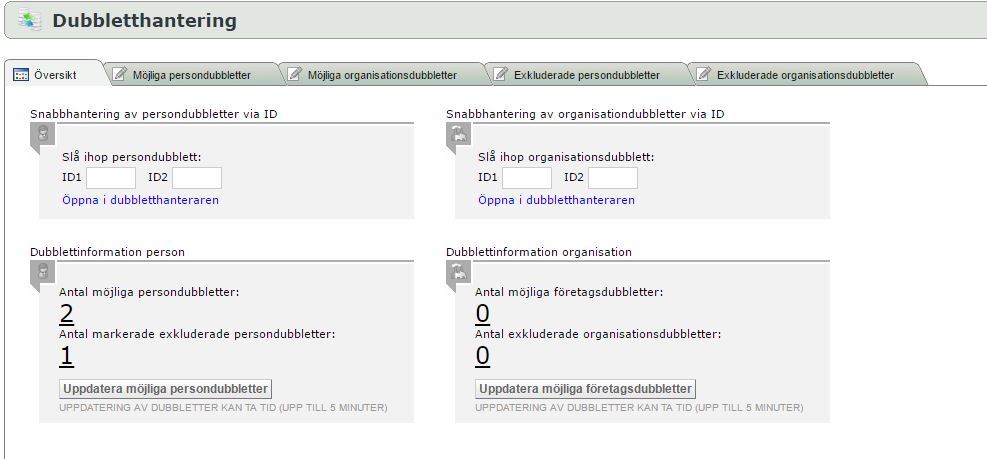Click the label Slå ihop persondubblett:
This screenshot has height=459, width=987.
coord(132,157)
